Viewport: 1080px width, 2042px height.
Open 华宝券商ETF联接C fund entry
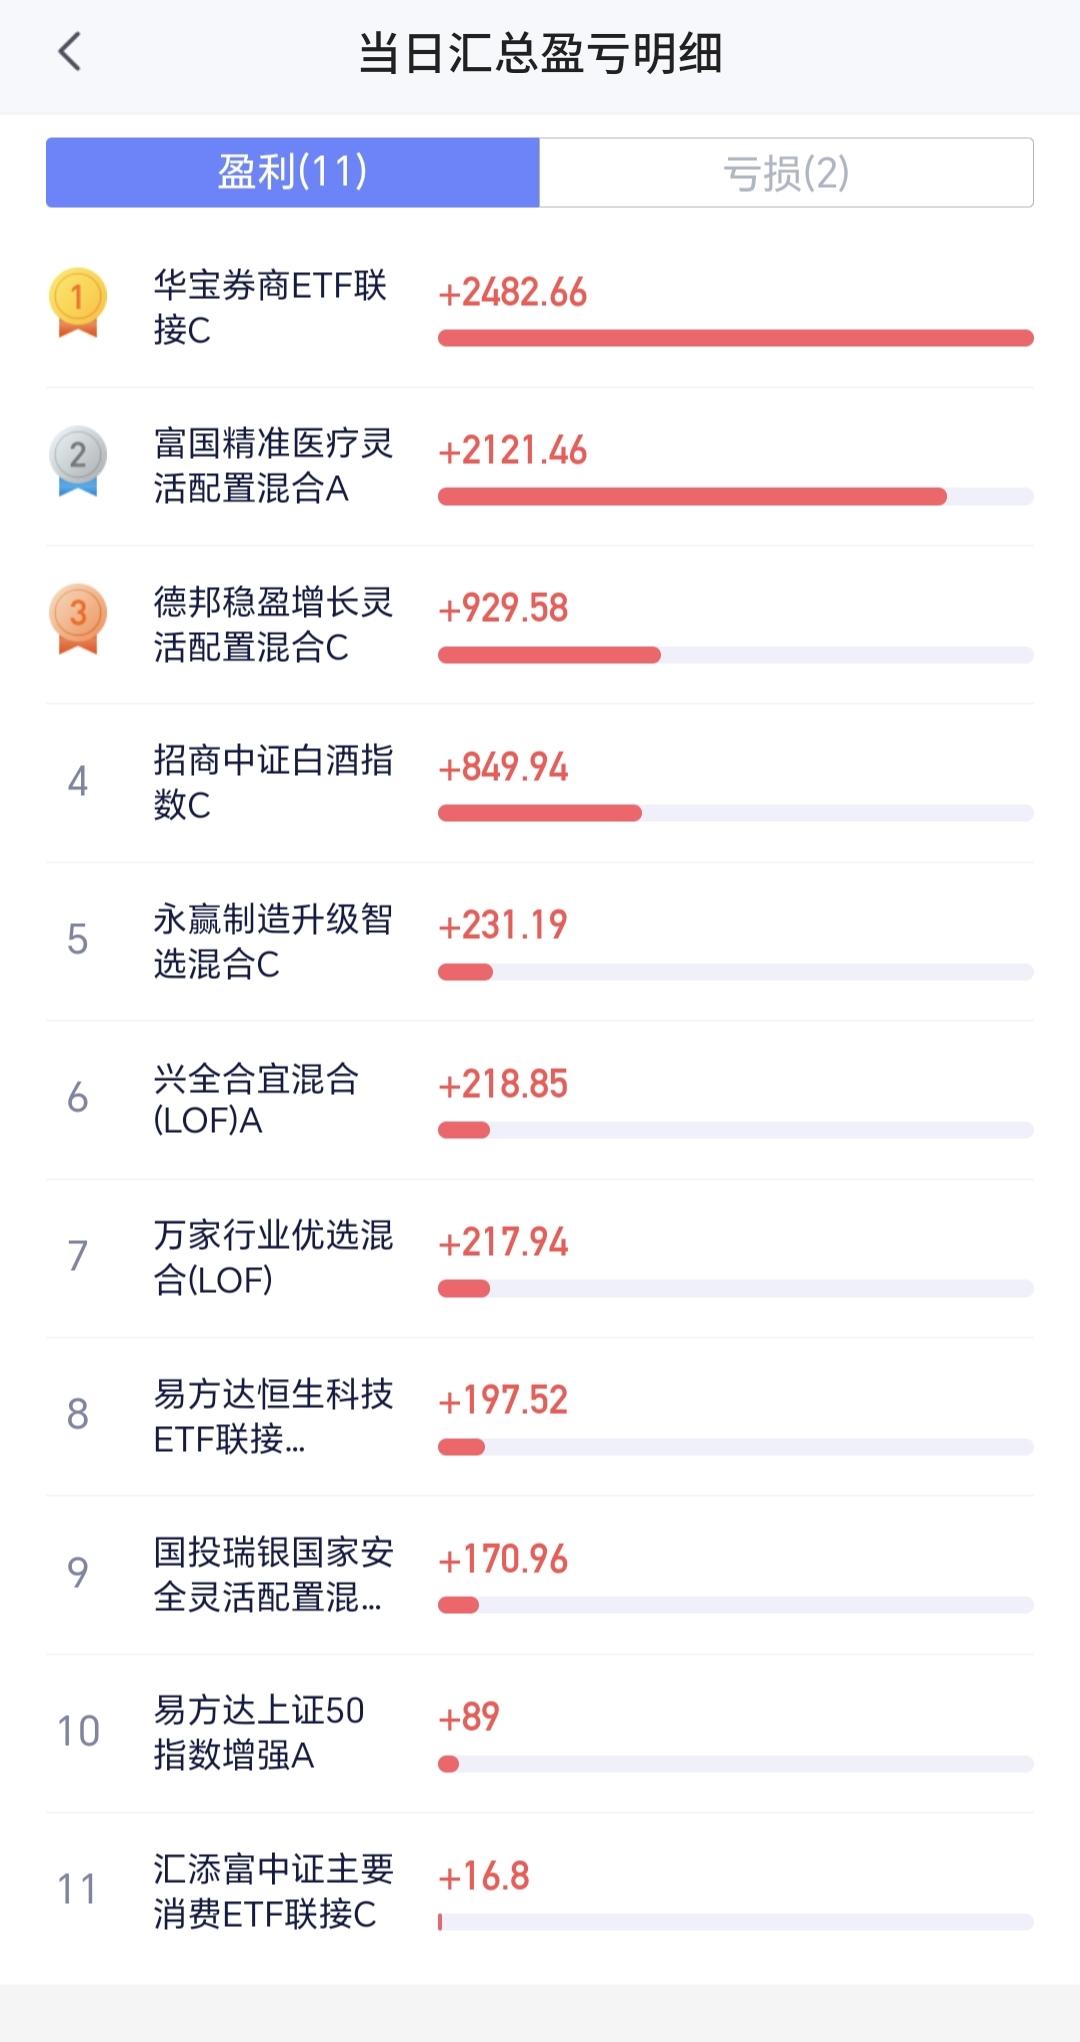(540, 308)
